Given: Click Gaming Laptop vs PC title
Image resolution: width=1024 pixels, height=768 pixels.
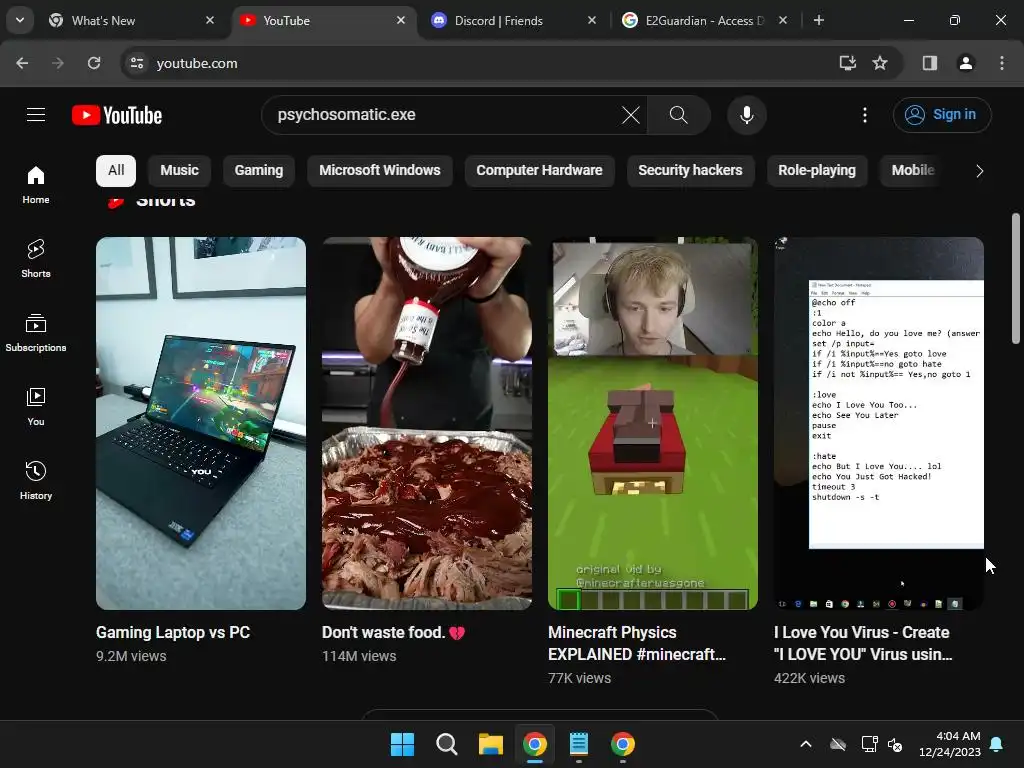Looking at the screenshot, I should tap(173, 632).
